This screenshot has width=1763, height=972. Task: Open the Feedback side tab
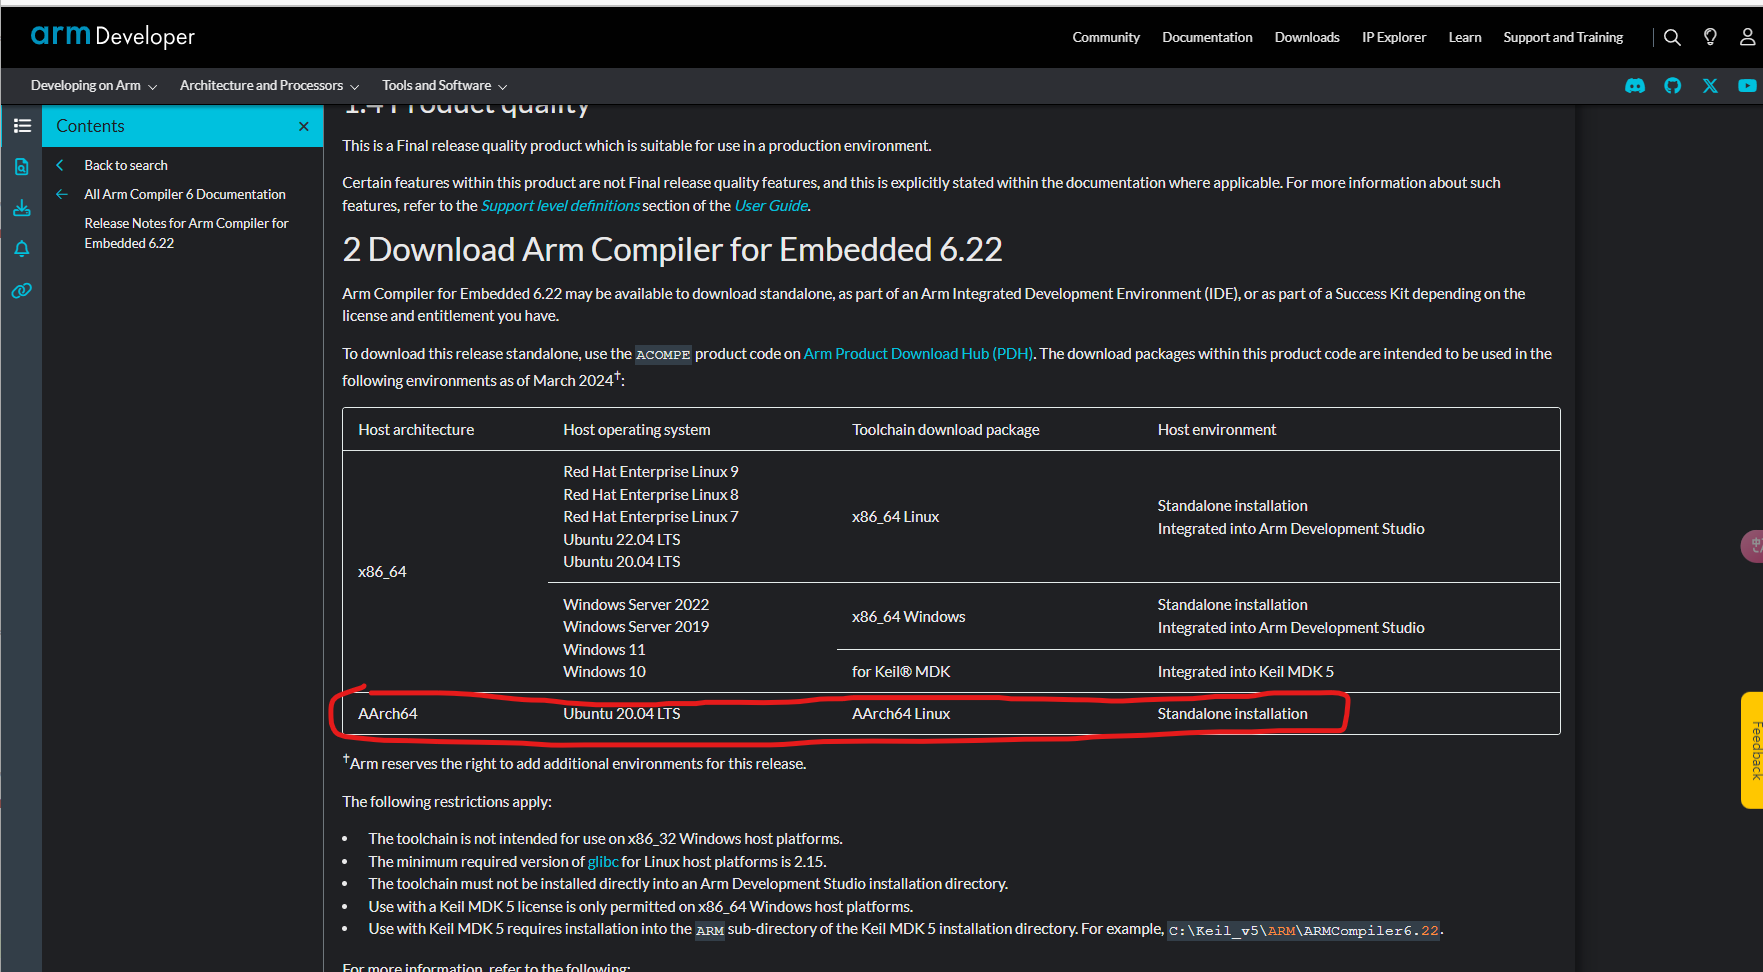pos(1752,750)
